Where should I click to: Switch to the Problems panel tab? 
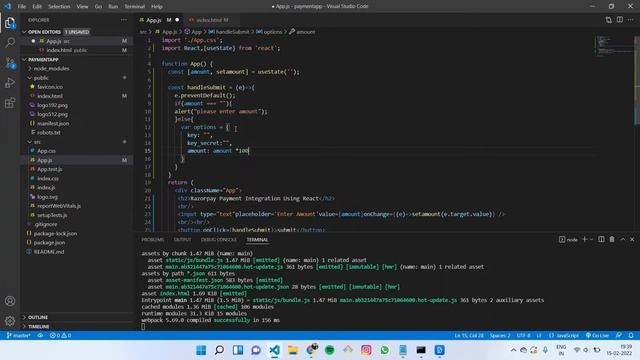[153, 240]
